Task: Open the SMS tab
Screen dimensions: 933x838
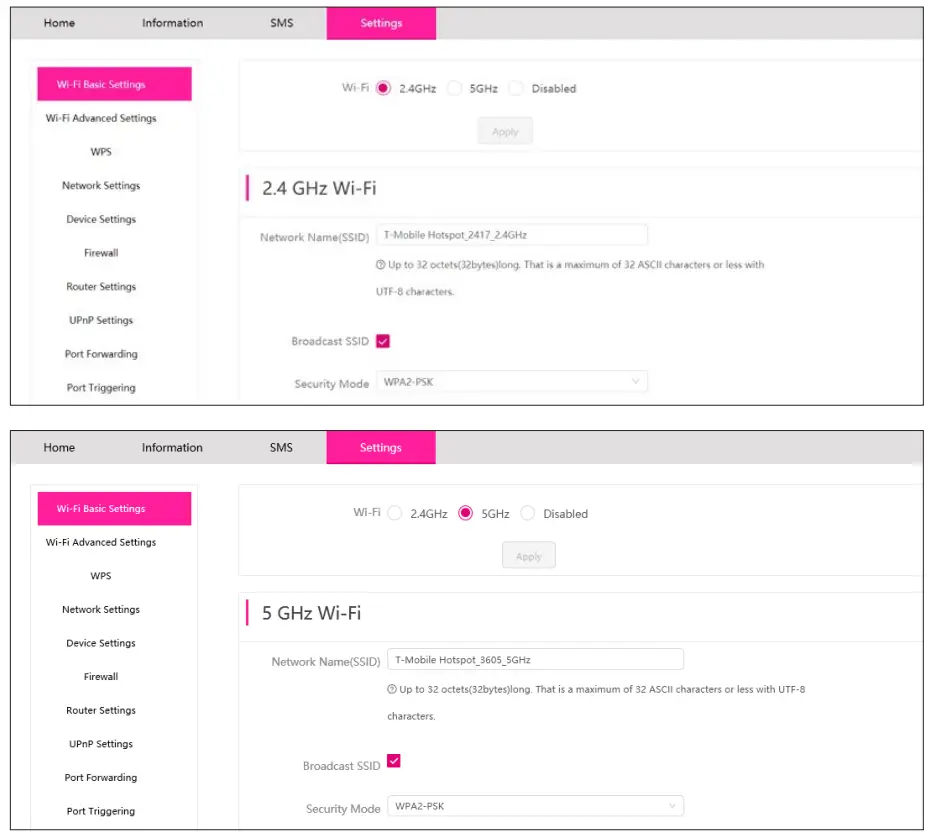Action: click(281, 22)
